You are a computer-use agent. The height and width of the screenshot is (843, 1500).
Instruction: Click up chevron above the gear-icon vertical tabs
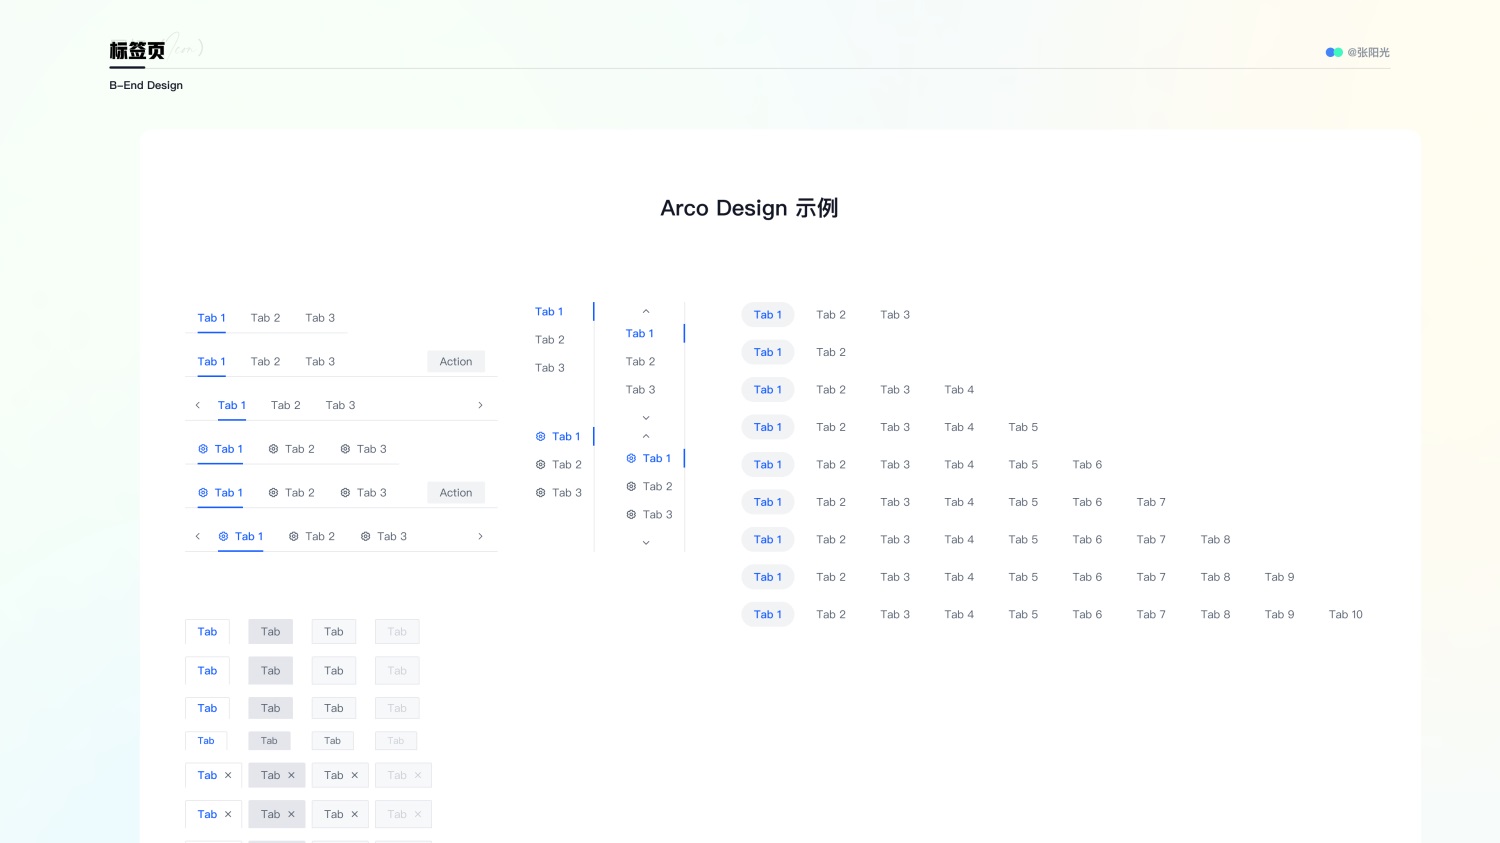click(x=646, y=437)
